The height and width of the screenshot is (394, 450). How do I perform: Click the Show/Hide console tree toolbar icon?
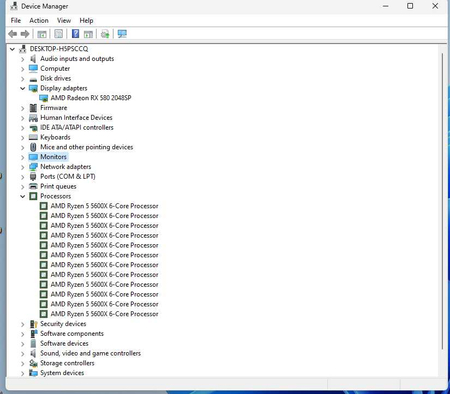point(42,34)
